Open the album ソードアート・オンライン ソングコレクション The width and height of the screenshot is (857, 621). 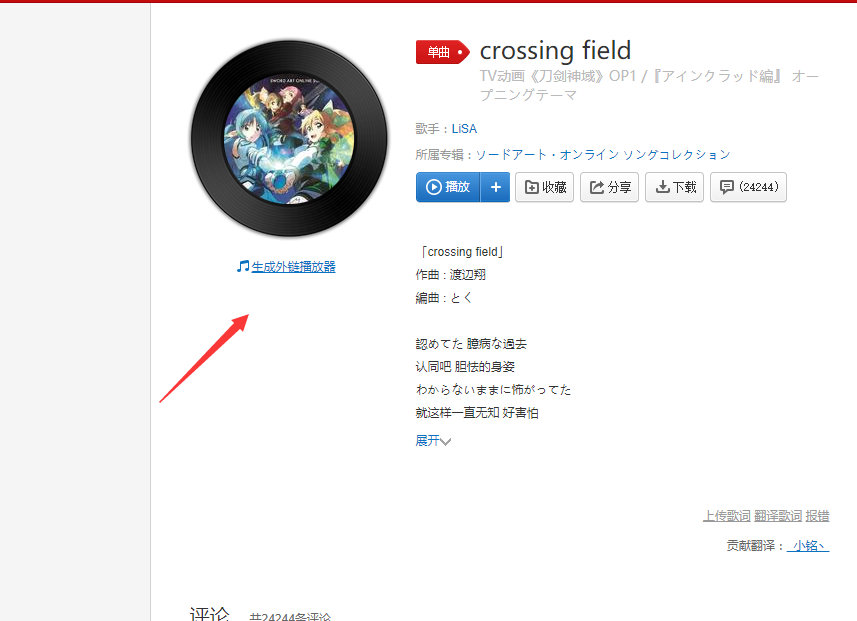coord(603,155)
